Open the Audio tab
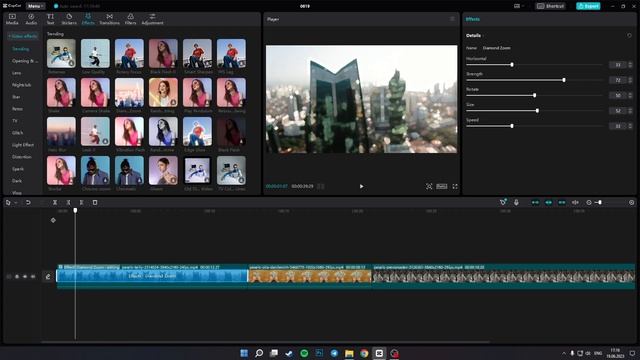This screenshot has height=360, width=640. 31,19
